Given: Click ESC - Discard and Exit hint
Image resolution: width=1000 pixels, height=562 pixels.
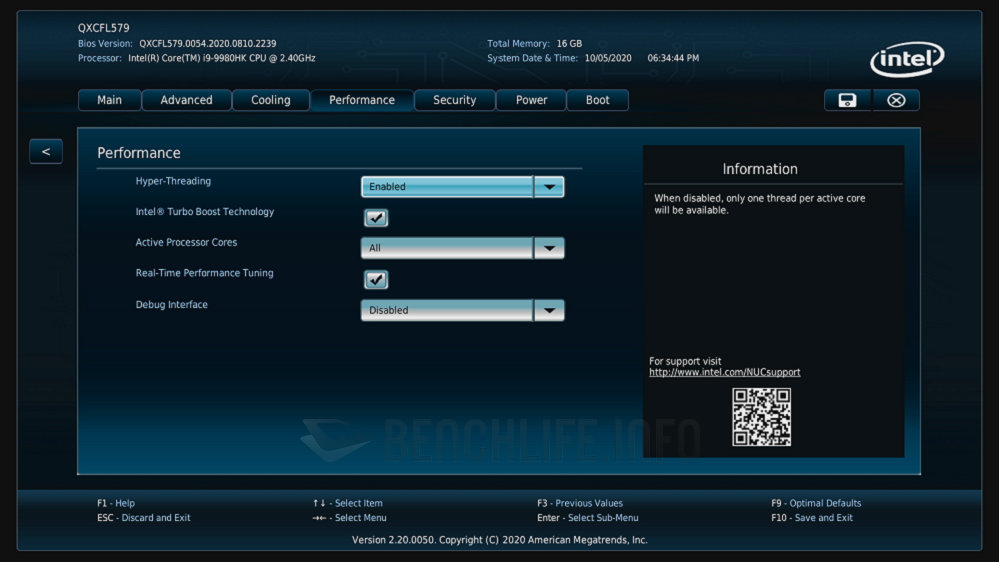Looking at the screenshot, I should 143,518.
